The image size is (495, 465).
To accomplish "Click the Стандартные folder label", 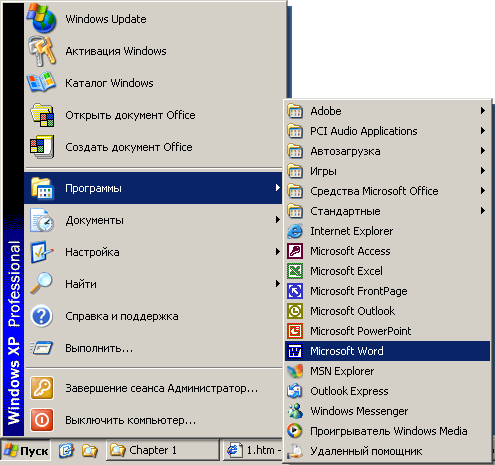I will pos(345,211).
